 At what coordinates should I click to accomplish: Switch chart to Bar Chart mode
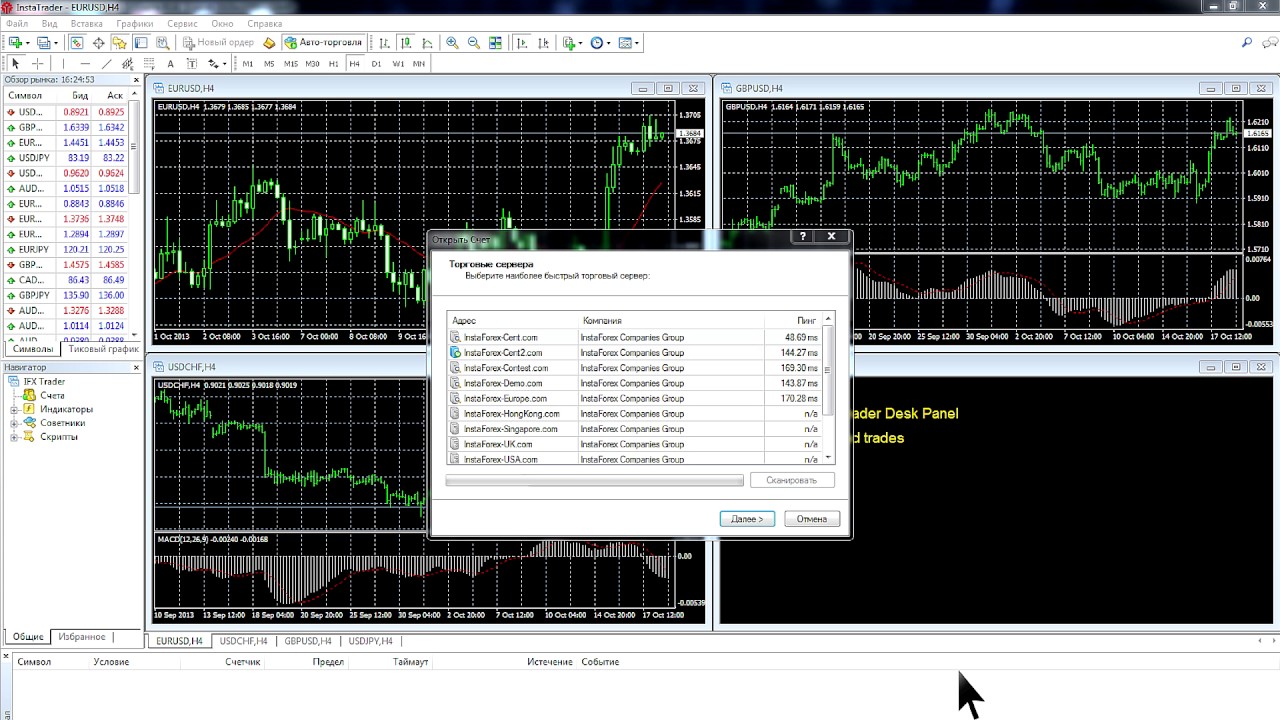(384, 43)
